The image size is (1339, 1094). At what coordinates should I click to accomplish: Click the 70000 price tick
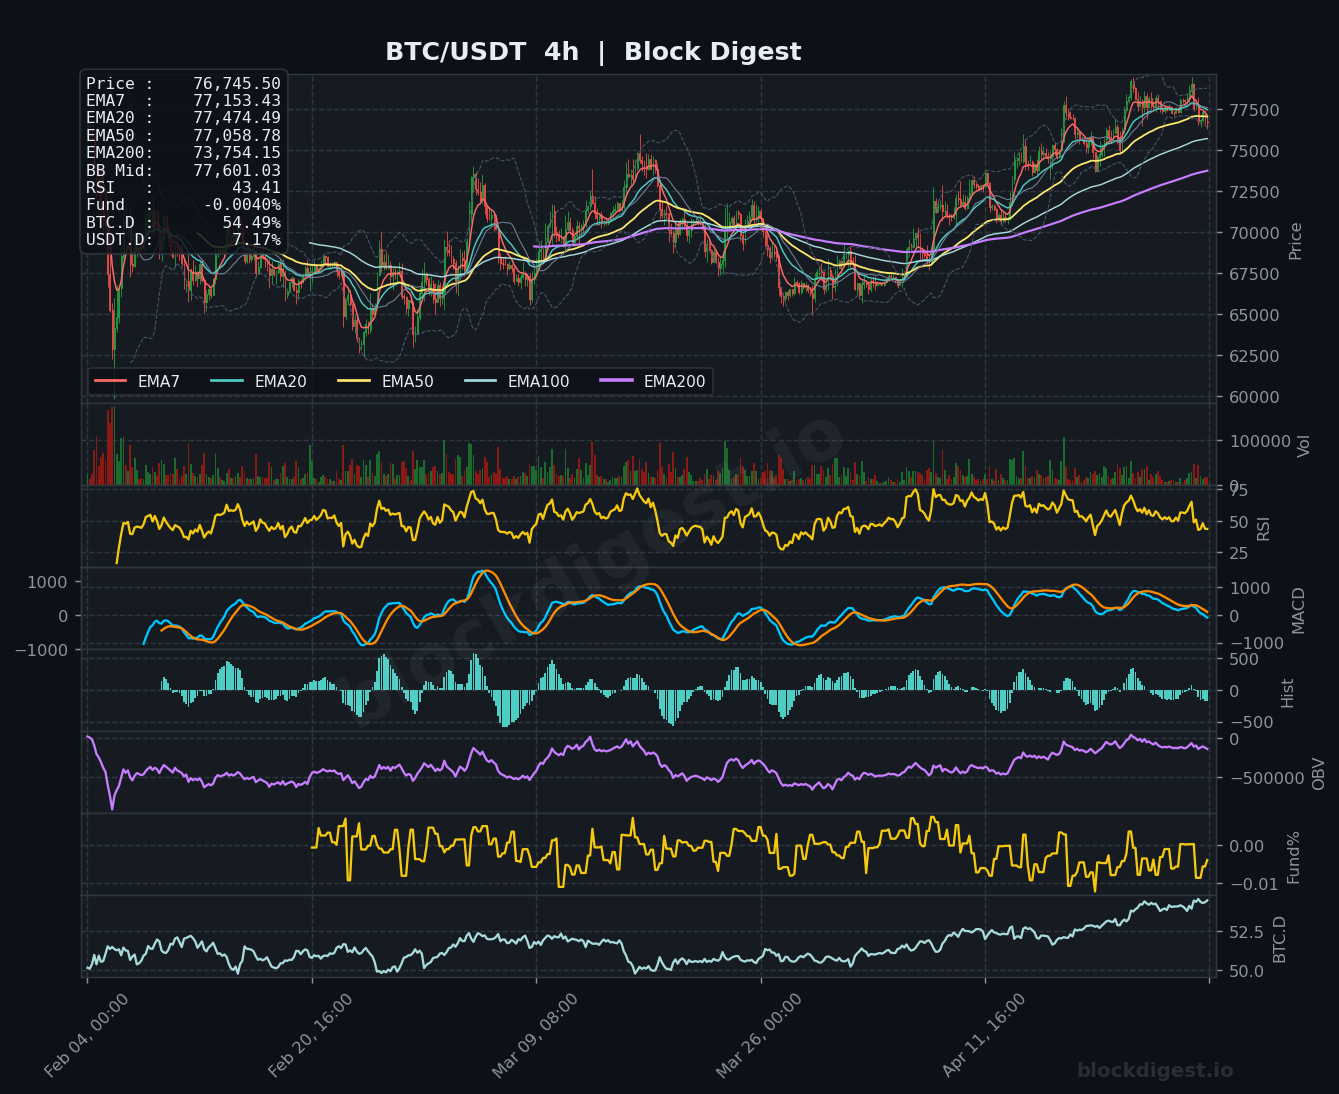1252,233
